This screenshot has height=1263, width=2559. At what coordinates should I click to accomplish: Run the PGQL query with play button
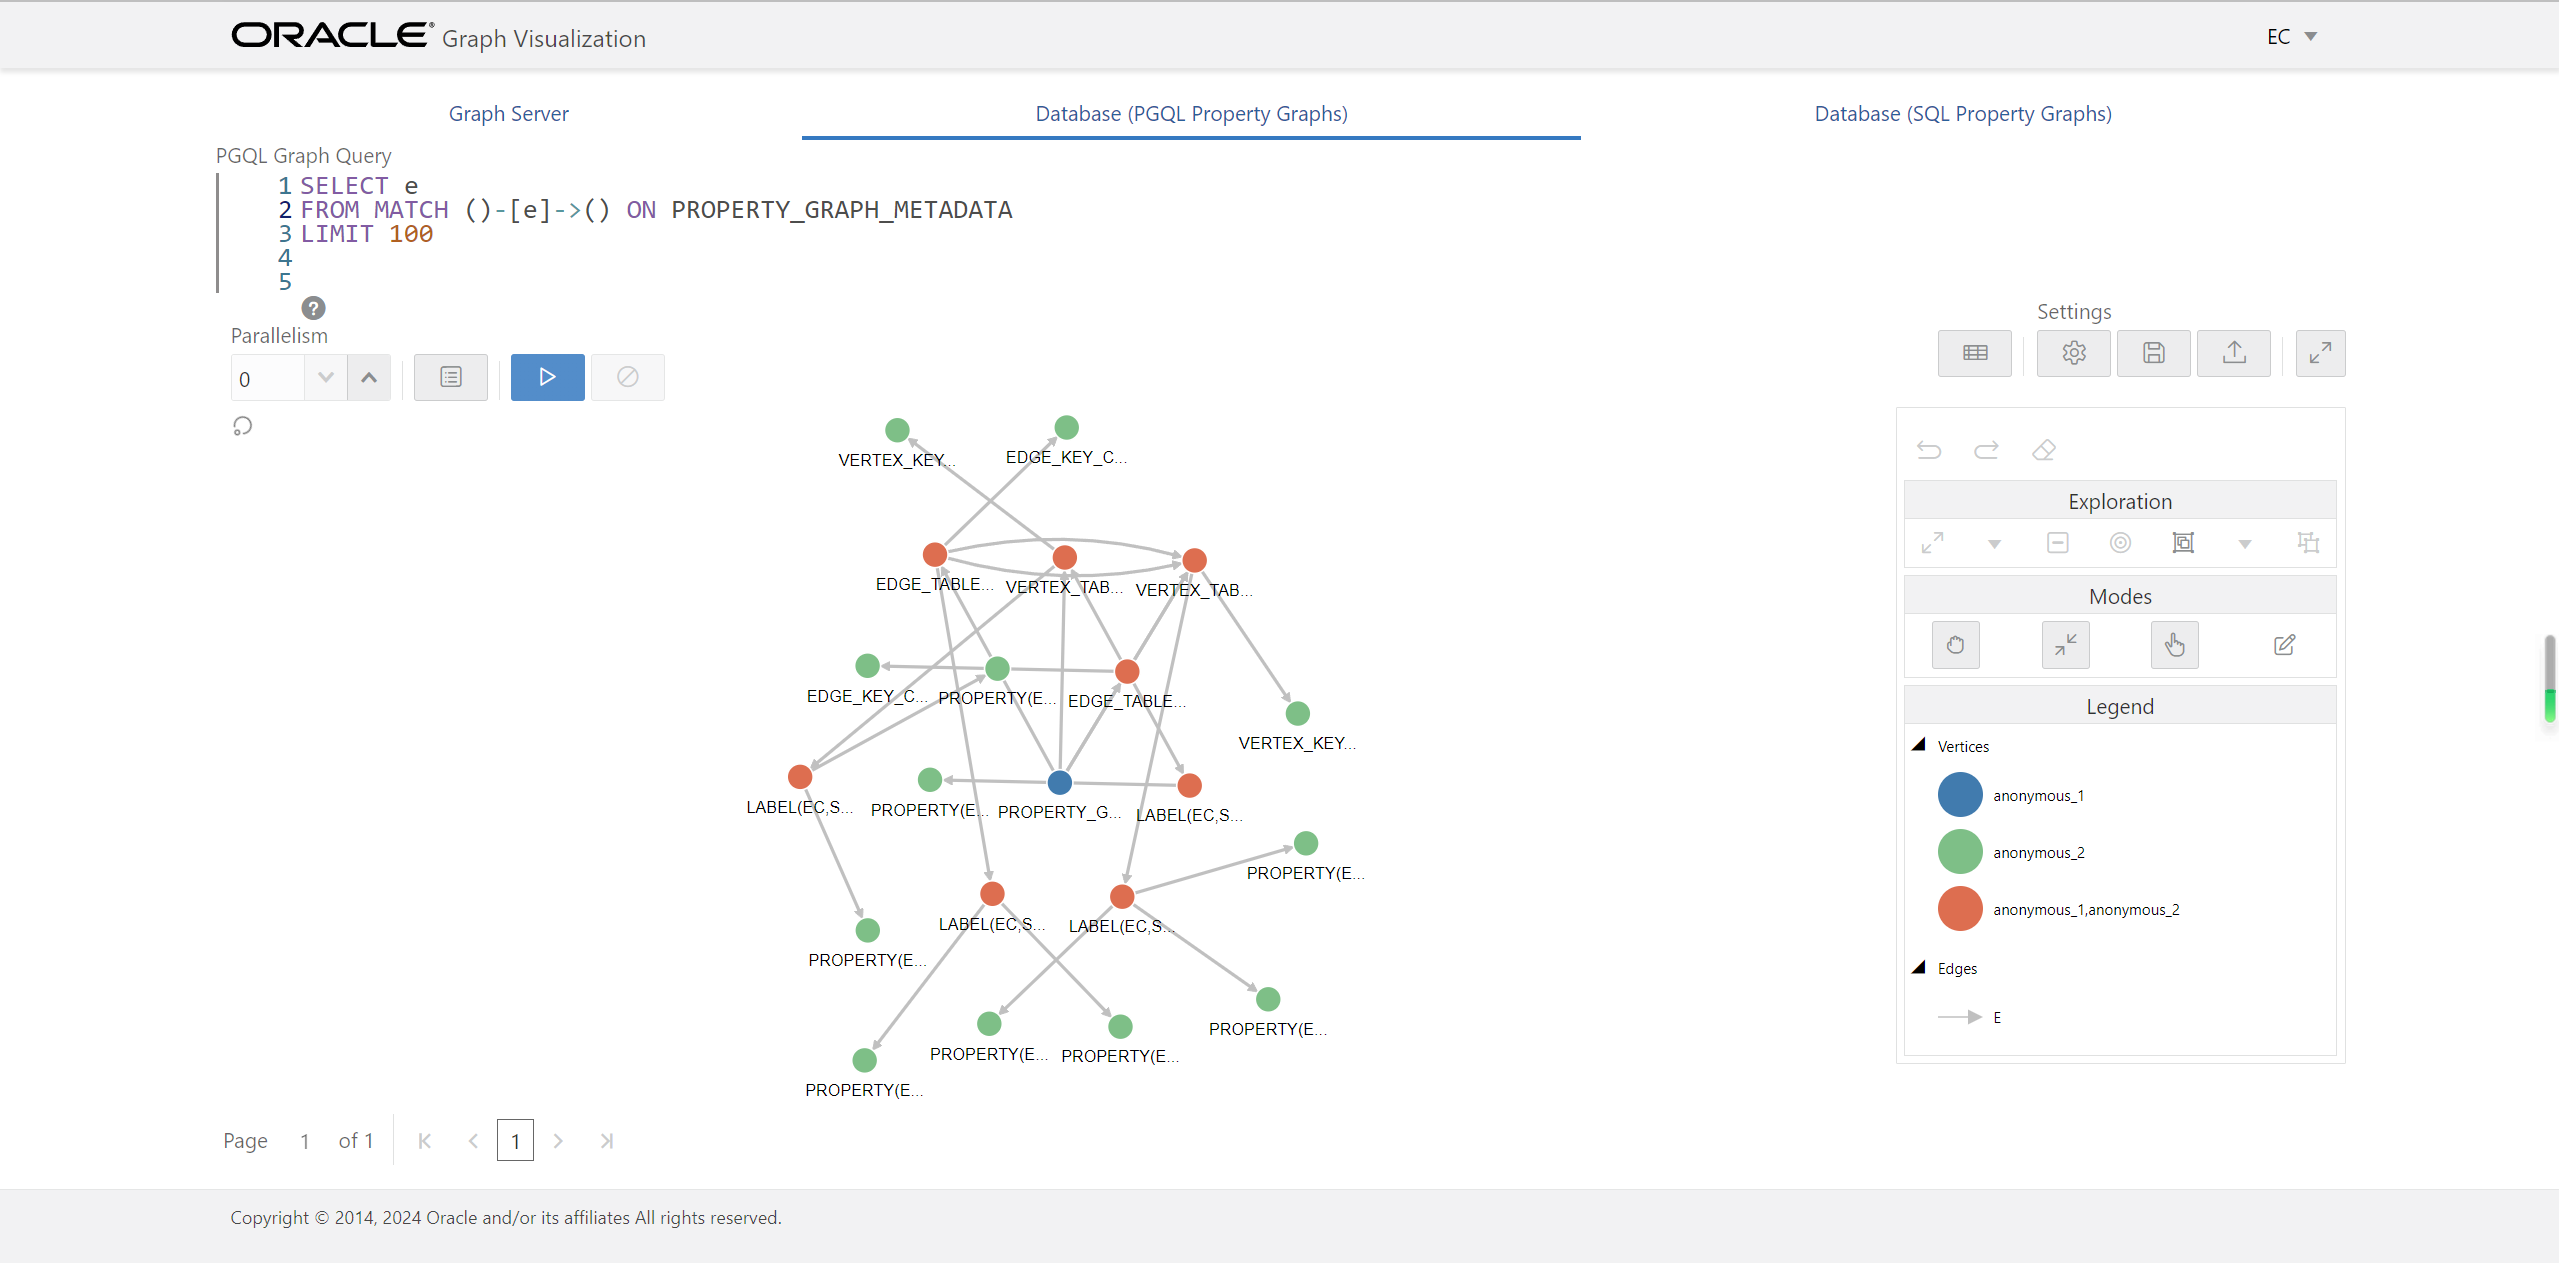[x=547, y=377]
